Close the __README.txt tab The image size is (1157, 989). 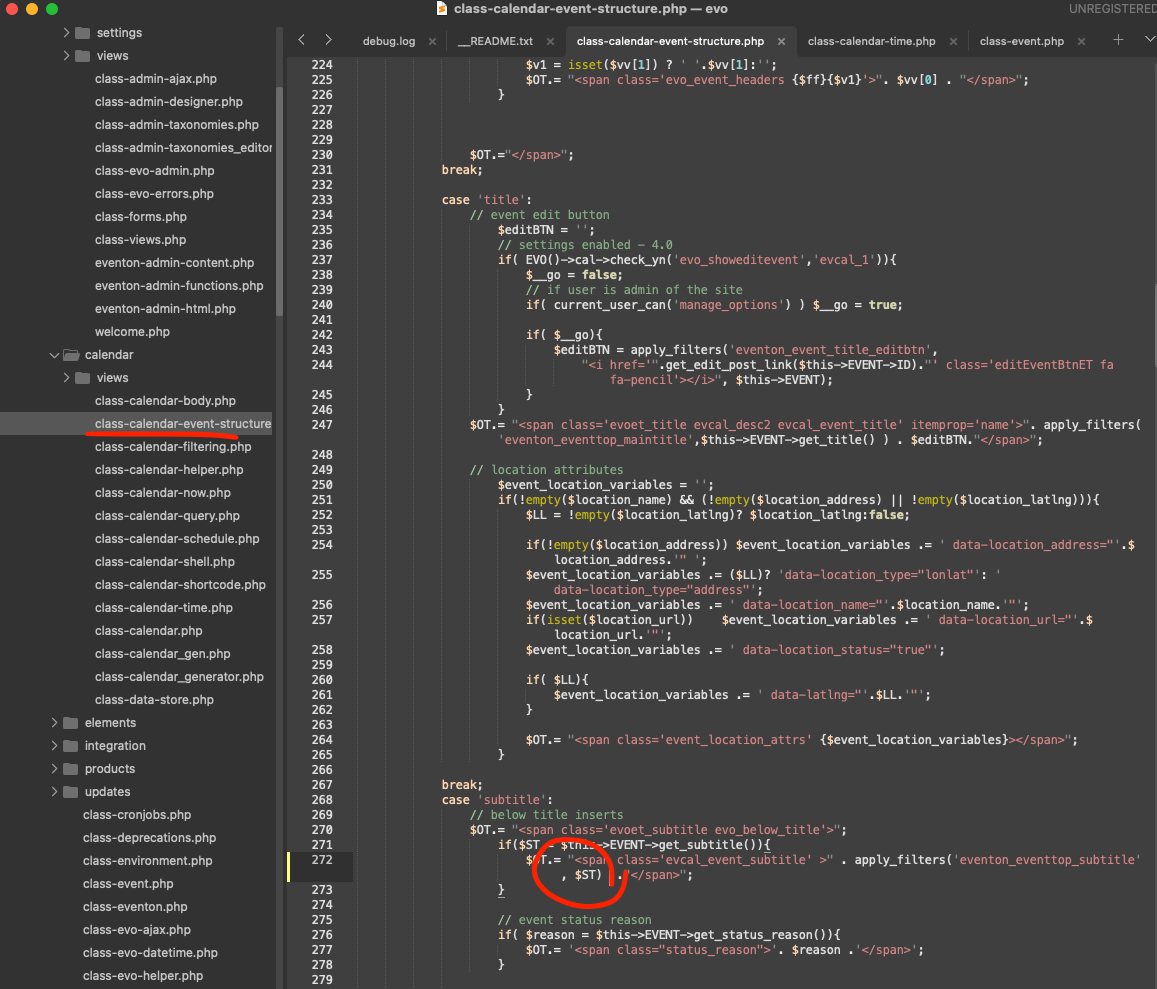(550, 41)
